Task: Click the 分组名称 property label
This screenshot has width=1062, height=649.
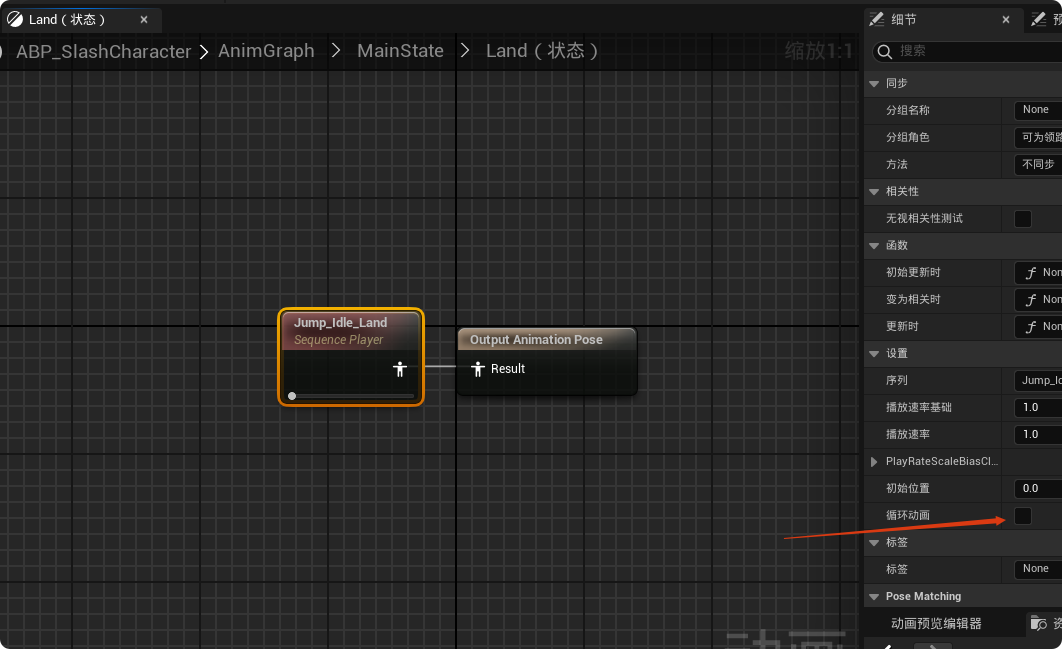Action: click(908, 110)
